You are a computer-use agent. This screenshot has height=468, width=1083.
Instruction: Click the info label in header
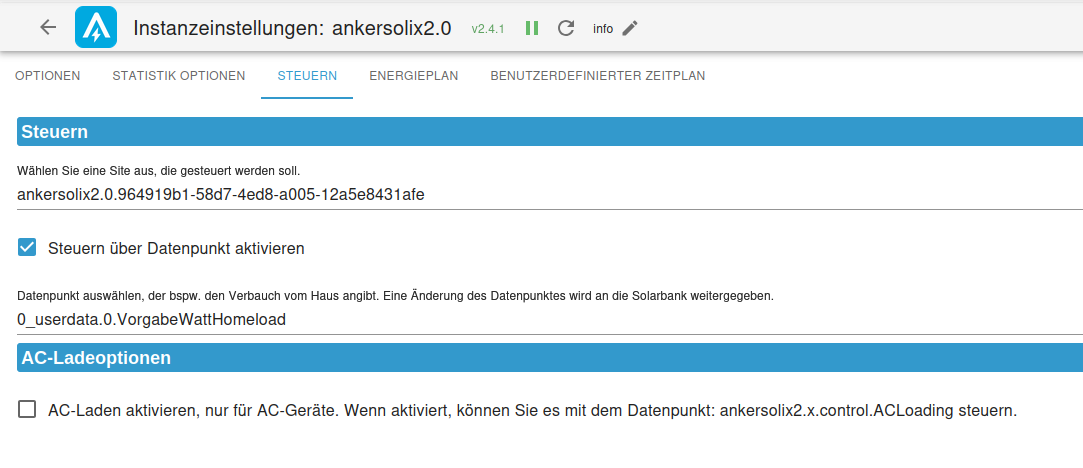tap(603, 29)
